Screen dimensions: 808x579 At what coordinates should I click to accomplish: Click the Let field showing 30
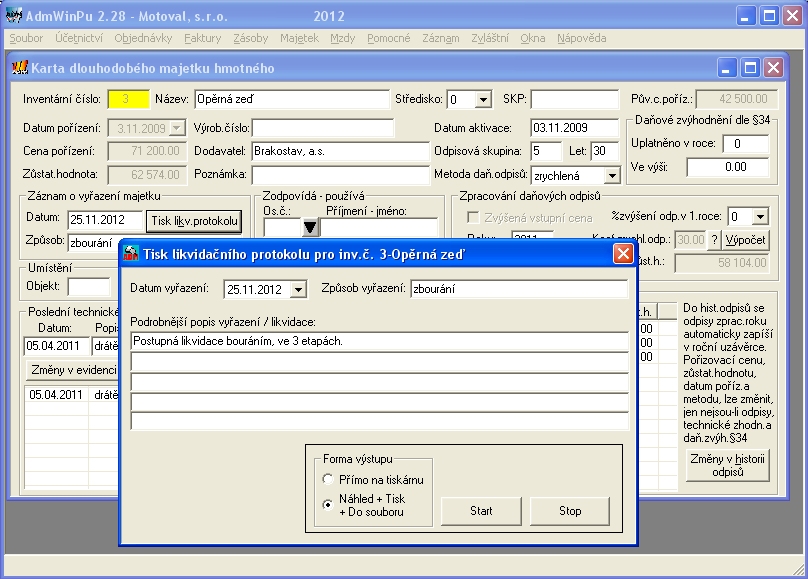[x=604, y=151]
